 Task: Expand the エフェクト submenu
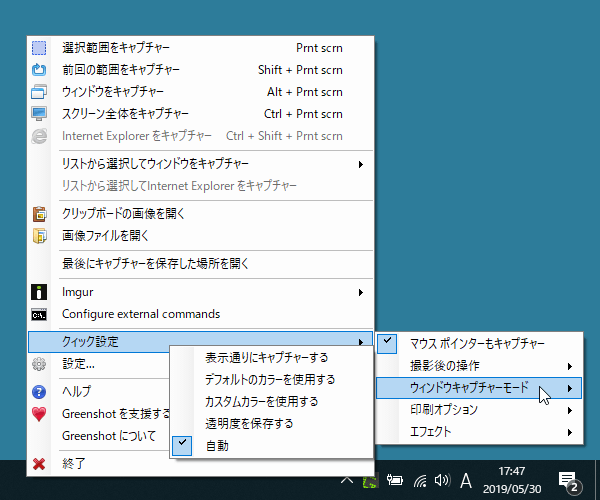point(479,432)
